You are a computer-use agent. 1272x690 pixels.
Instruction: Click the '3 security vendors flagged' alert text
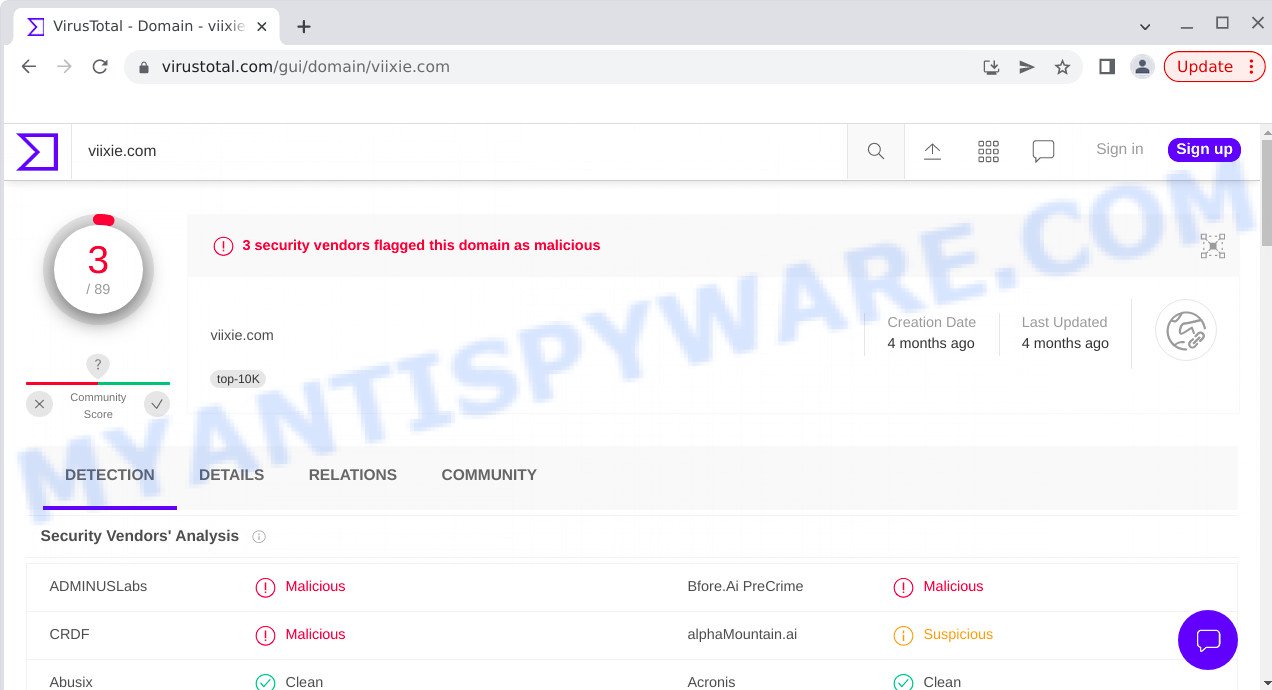coord(421,246)
